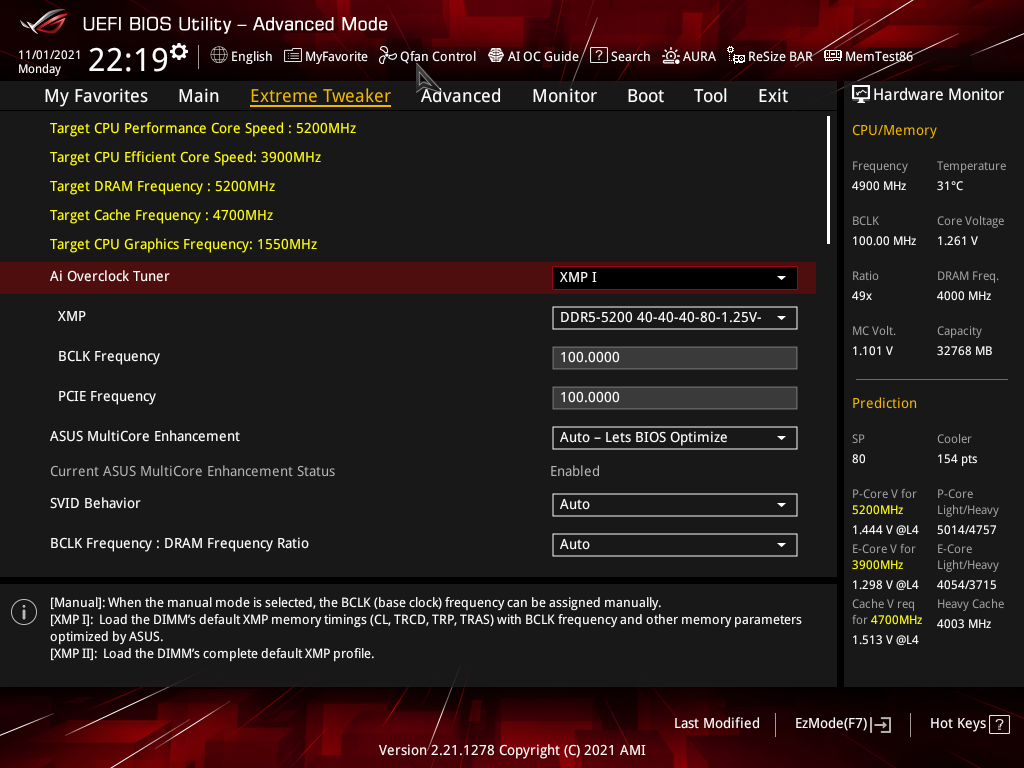
Task: Click the CPU/Memory section heading
Action: pos(894,131)
